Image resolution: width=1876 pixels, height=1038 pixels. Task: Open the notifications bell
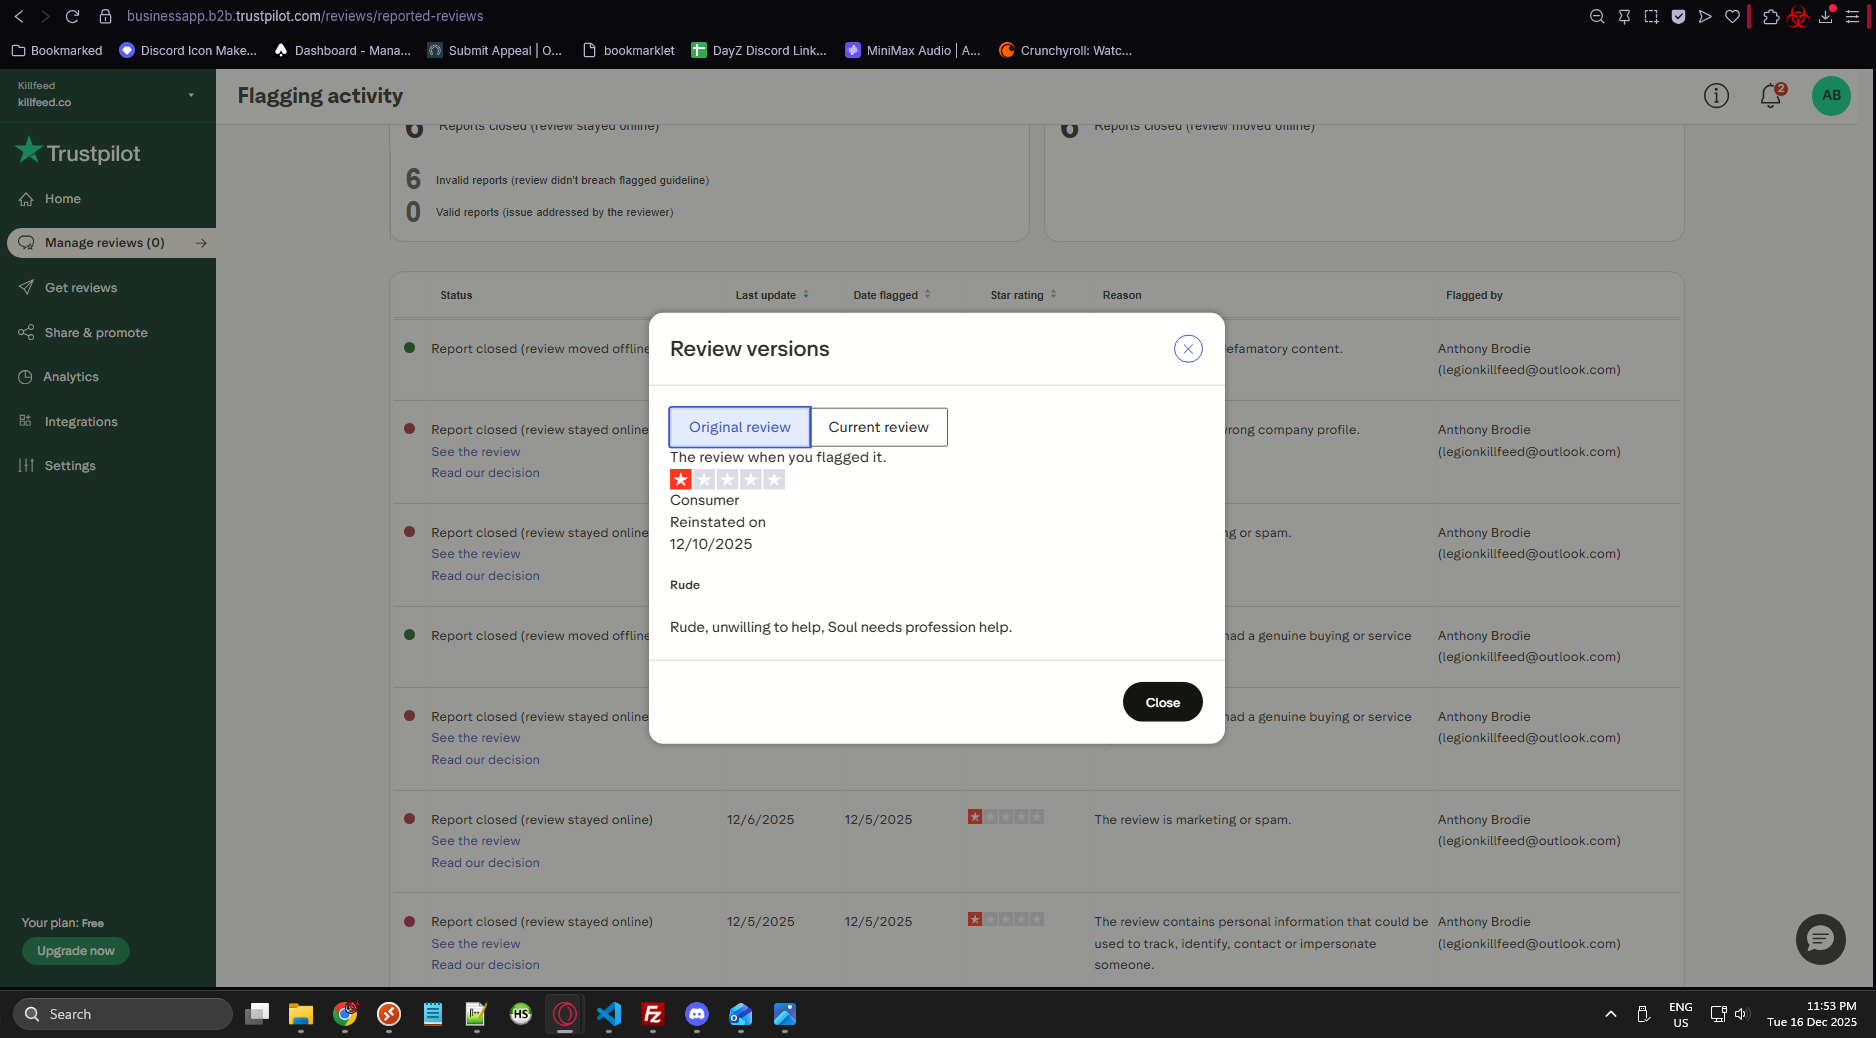1771,96
